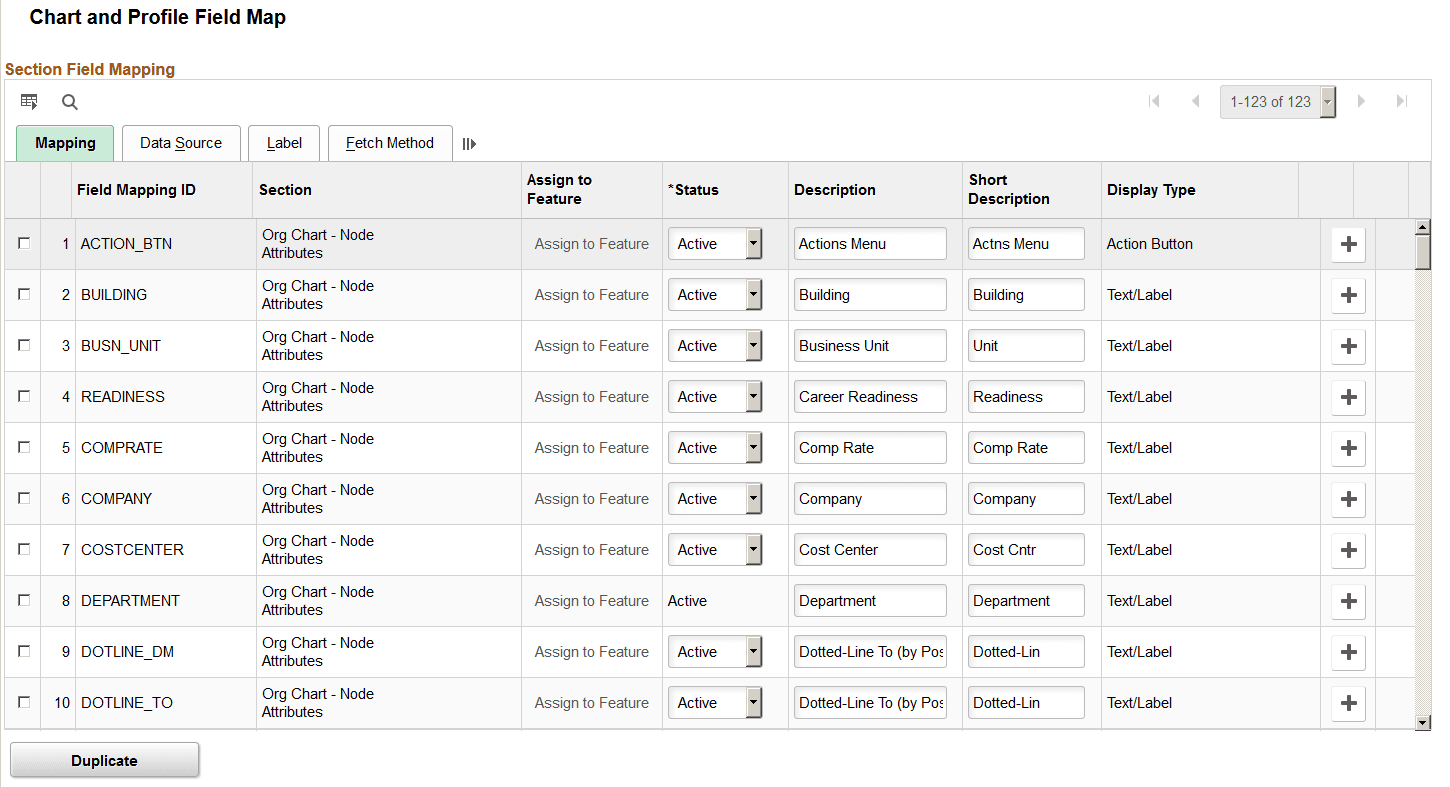Click into the Description field for Building
The width and height of the screenshot is (1450, 787).
pyautogui.click(x=869, y=294)
